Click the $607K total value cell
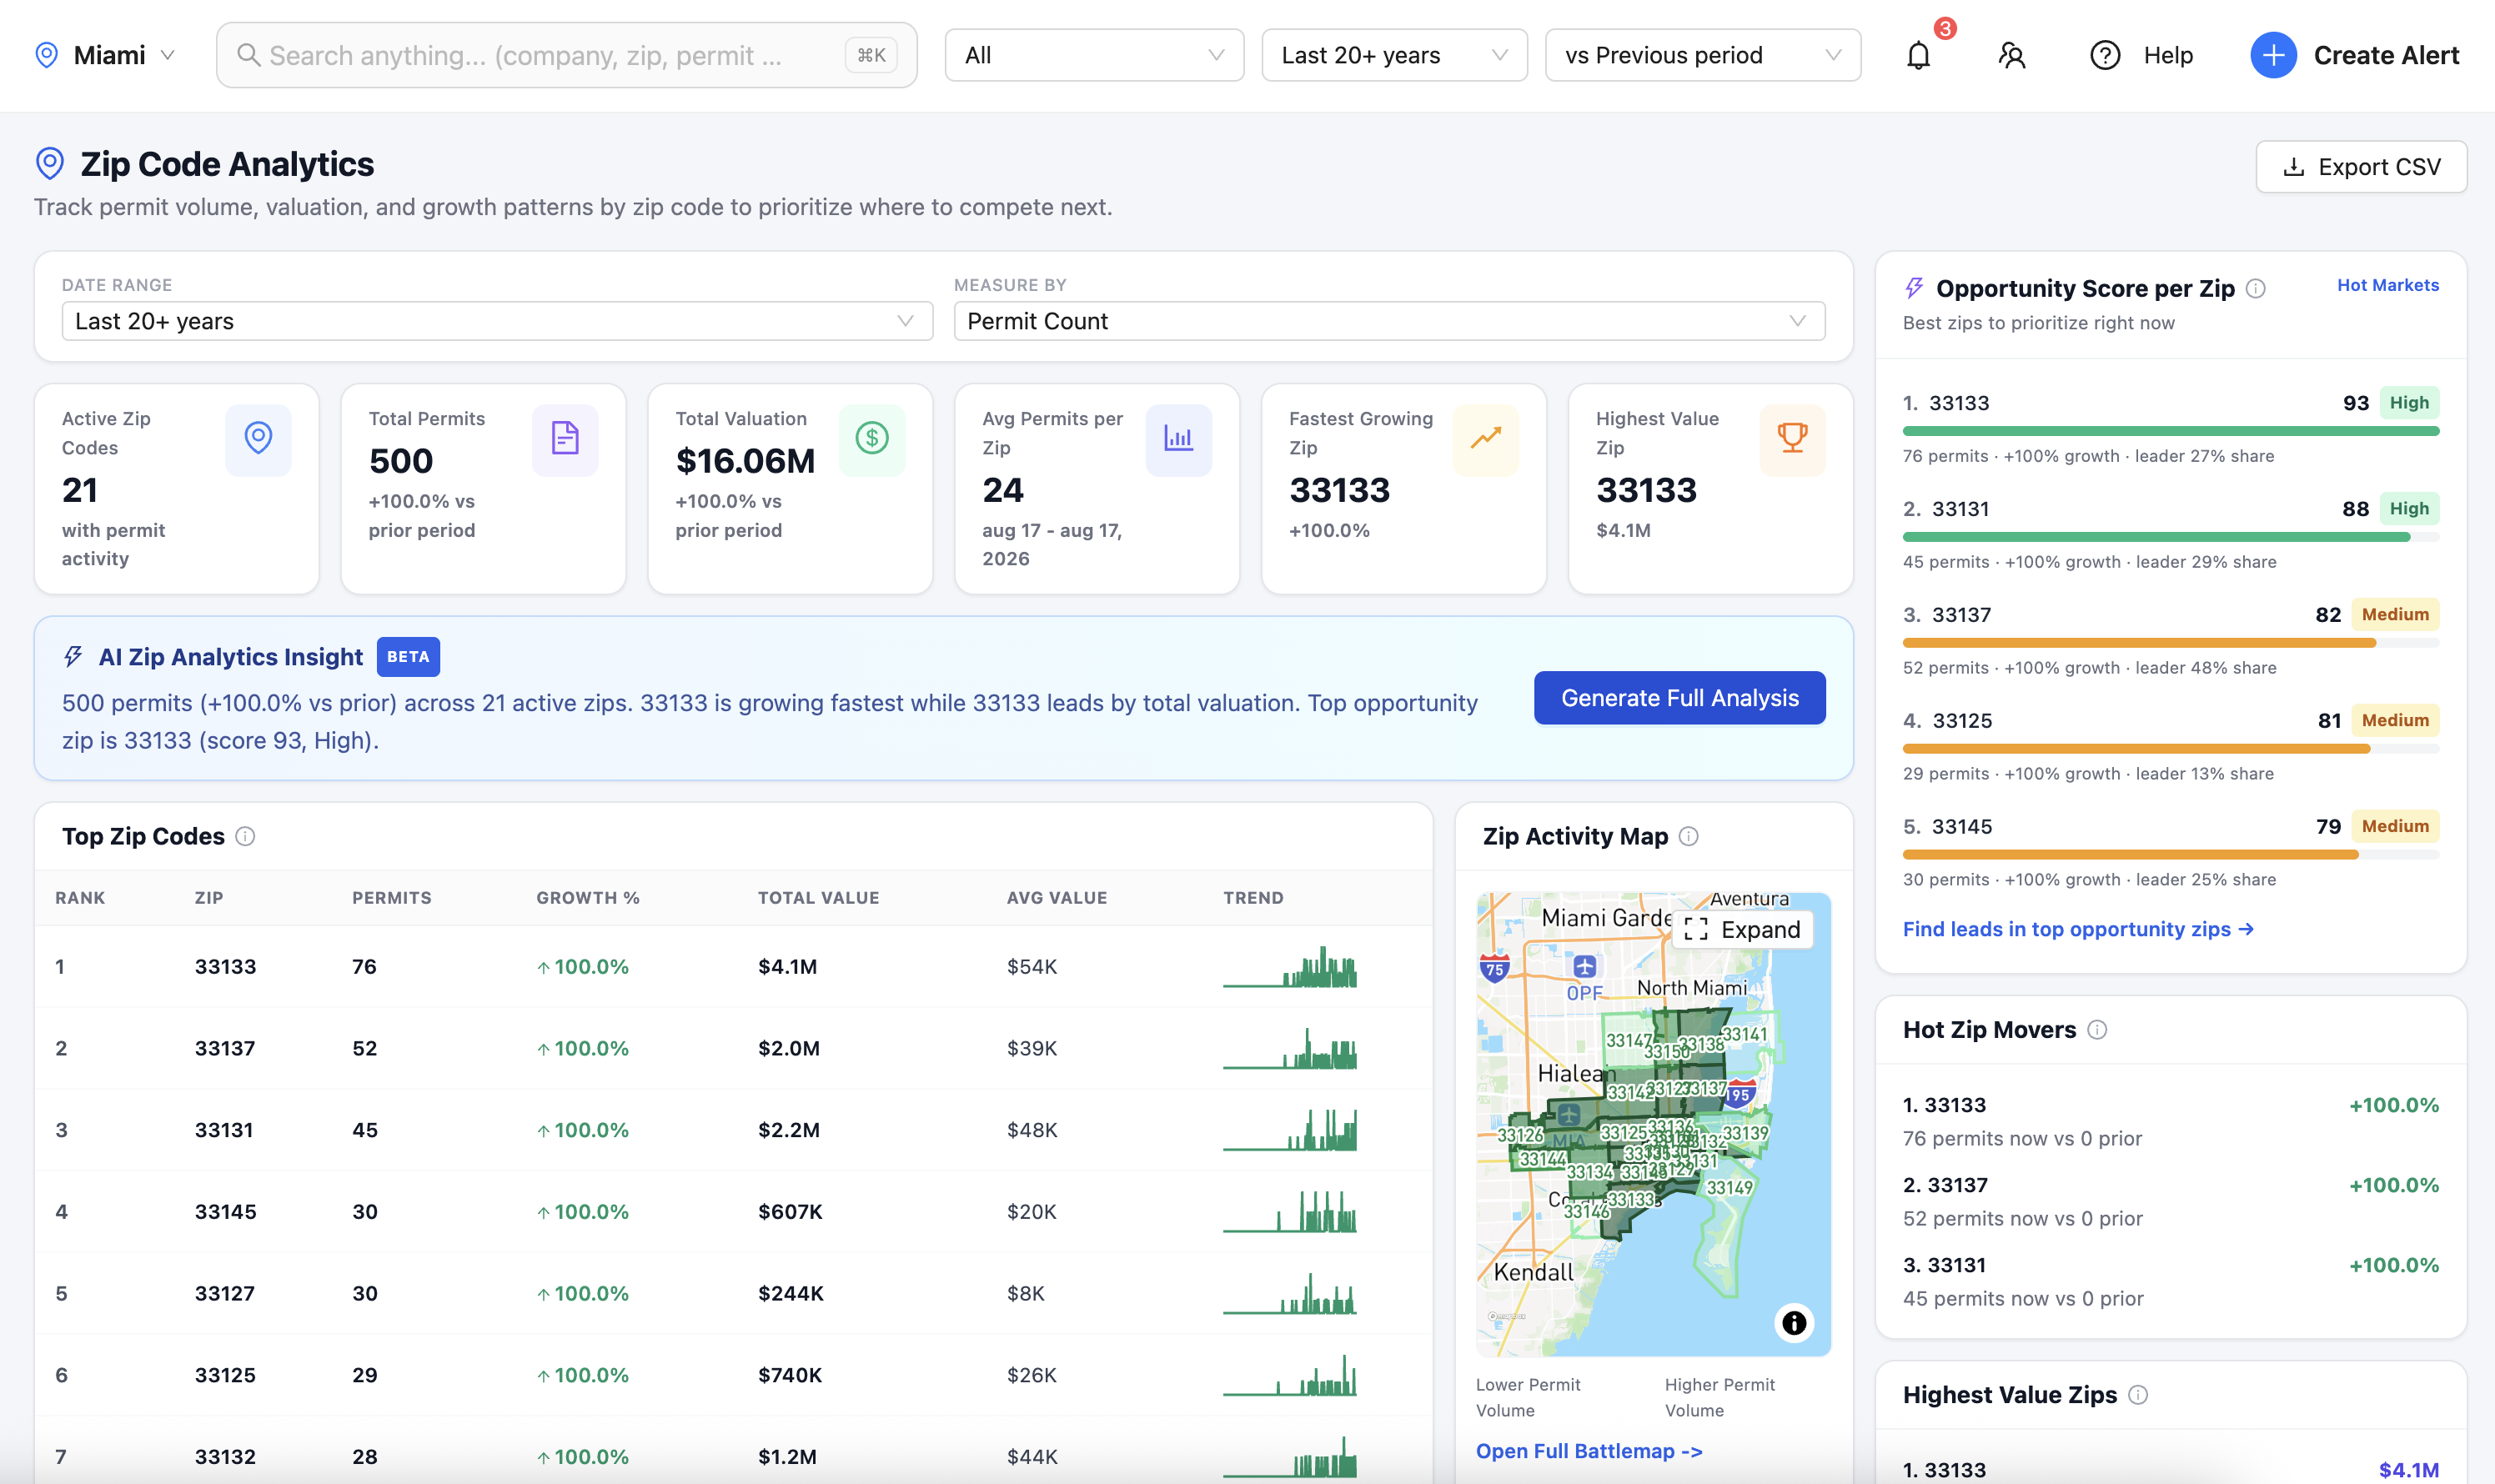 tap(790, 1212)
